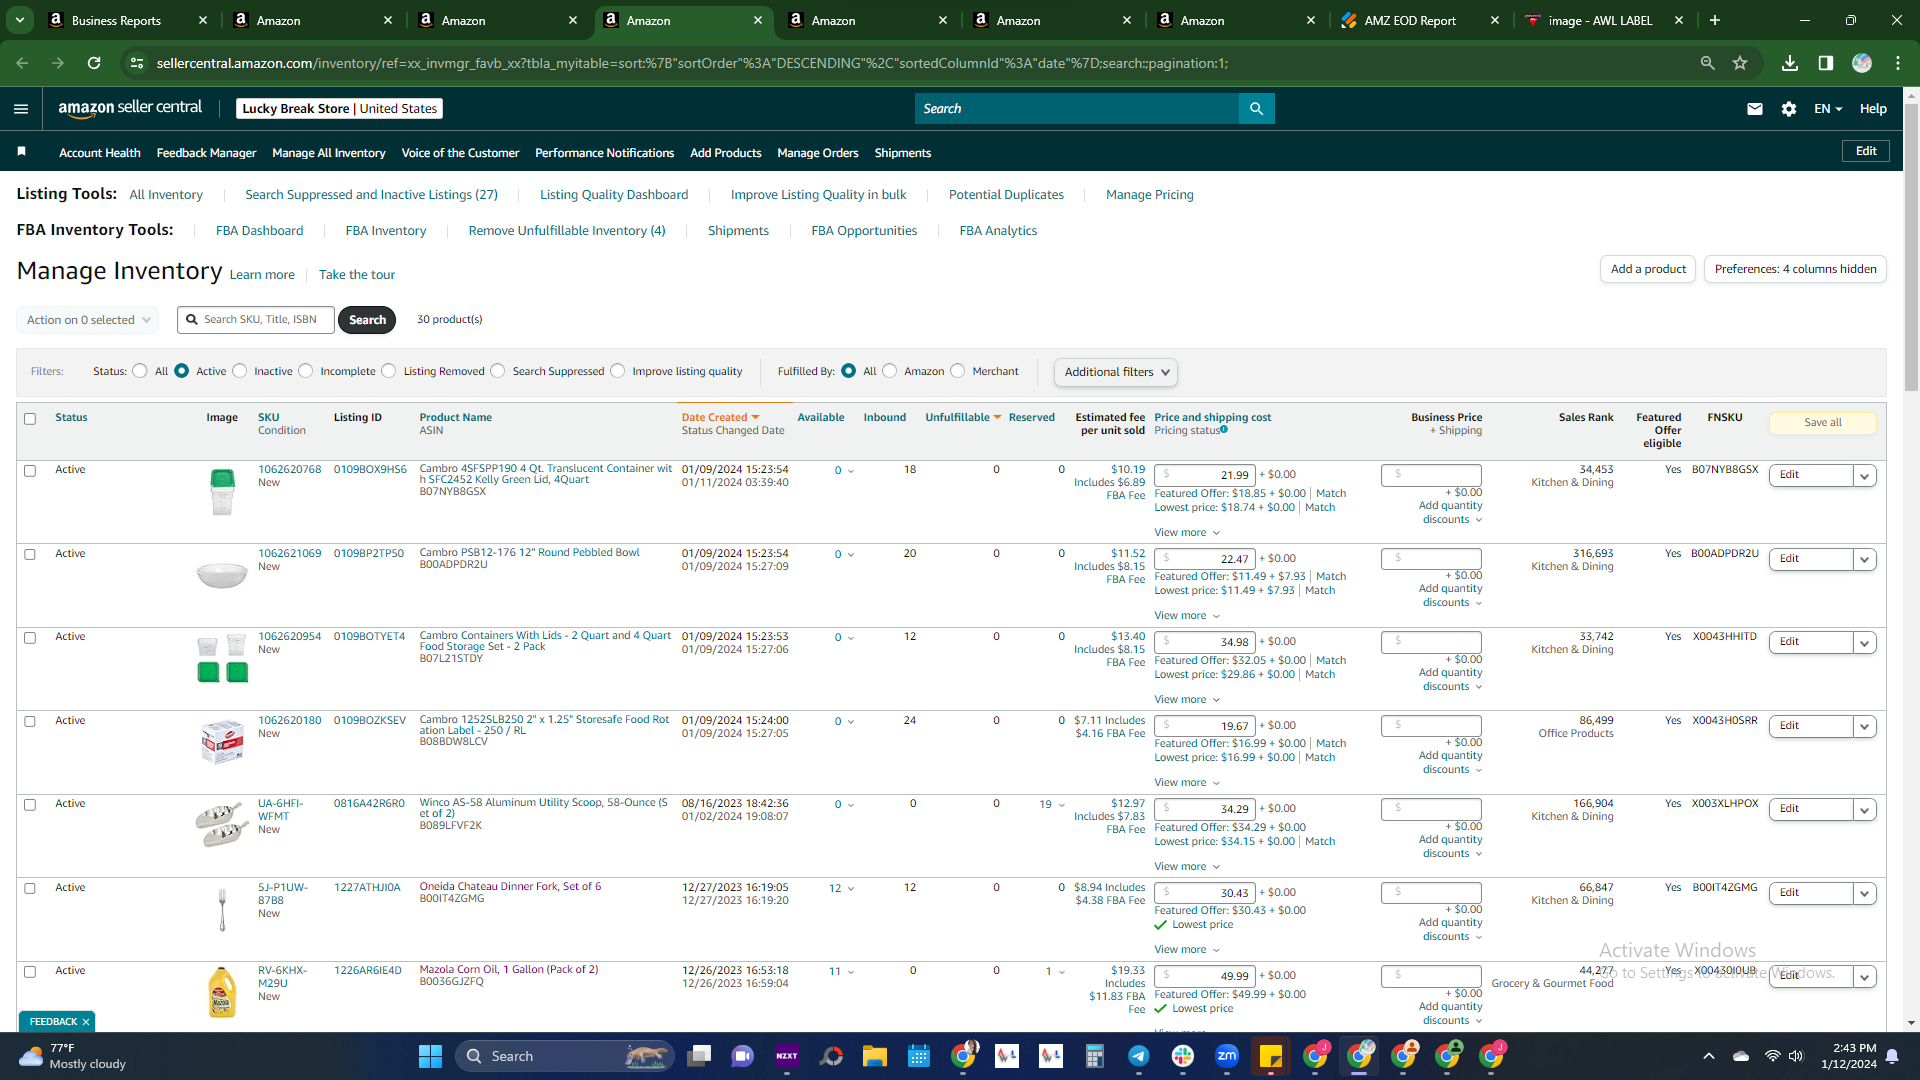
Task: Expand the Additional filters dropdown
Action: click(1115, 372)
